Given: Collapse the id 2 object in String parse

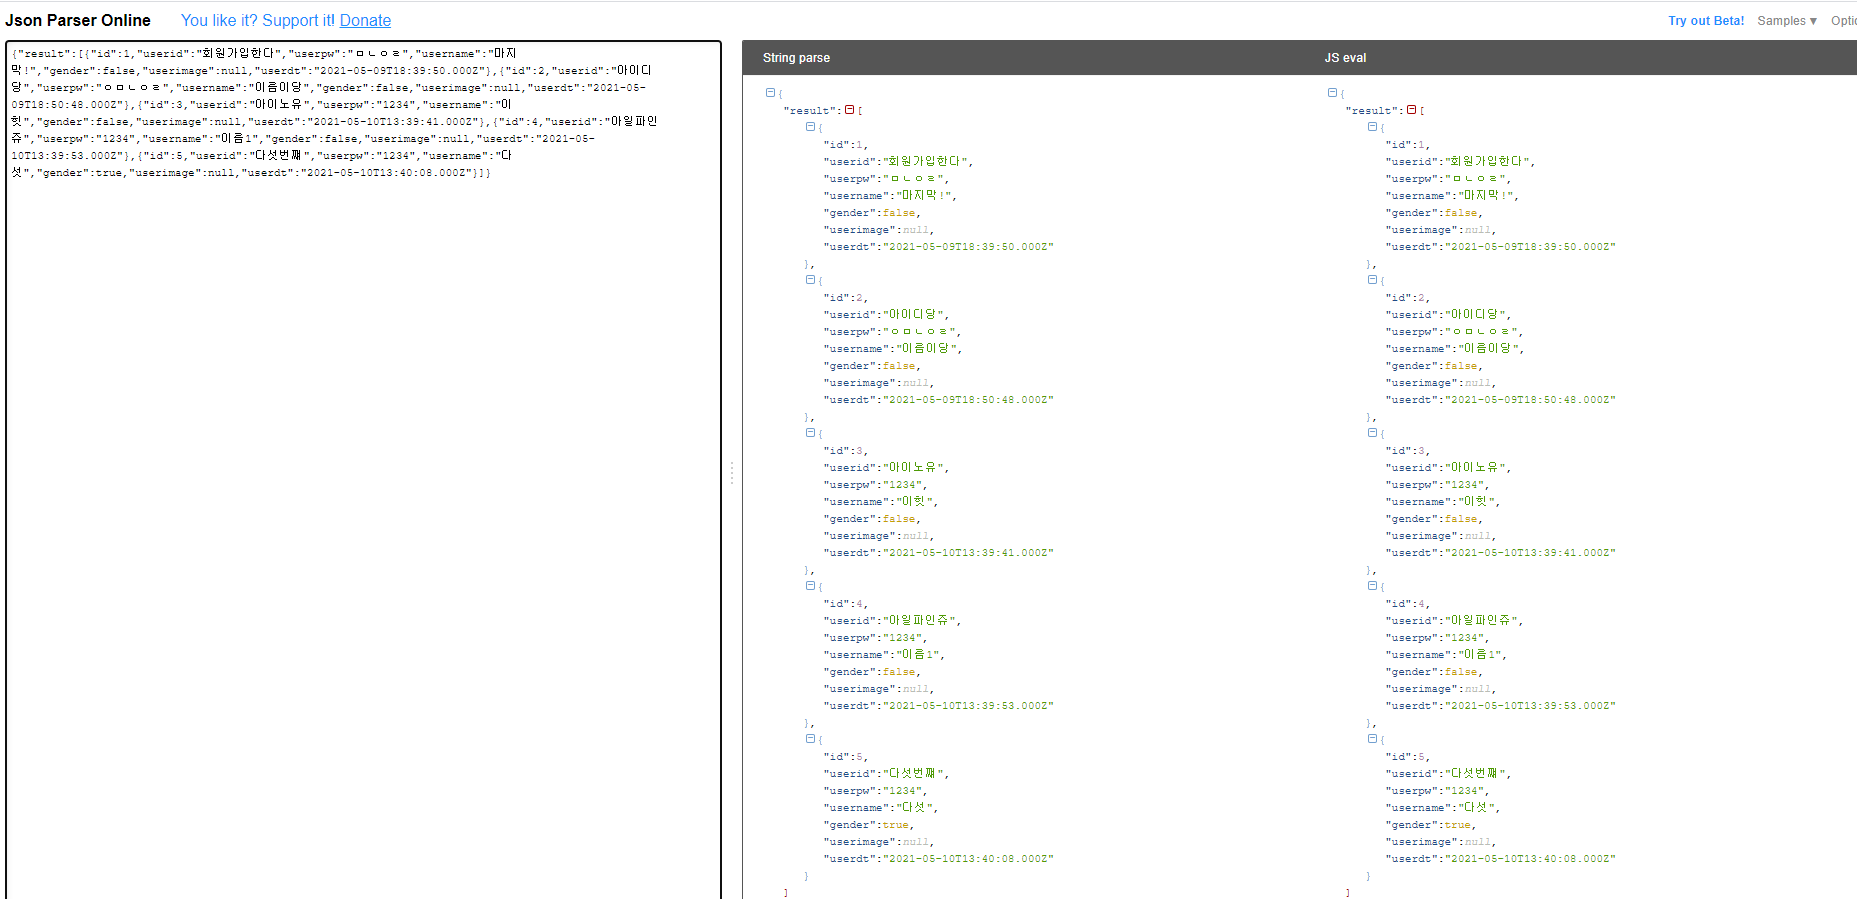Looking at the screenshot, I should pyautogui.click(x=810, y=280).
